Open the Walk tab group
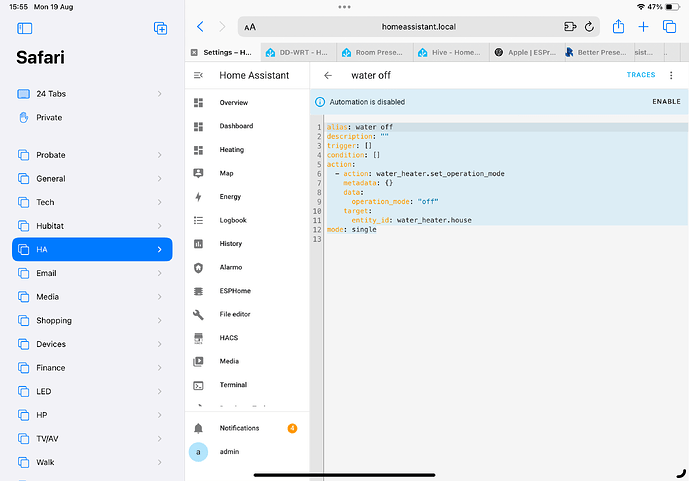This screenshot has height=481, width=689. pos(92,463)
